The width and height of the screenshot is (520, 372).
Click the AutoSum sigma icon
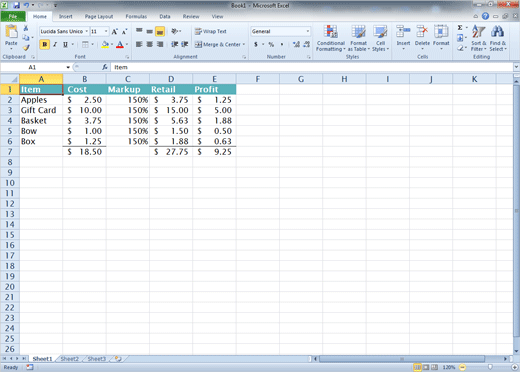click(460, 28)
